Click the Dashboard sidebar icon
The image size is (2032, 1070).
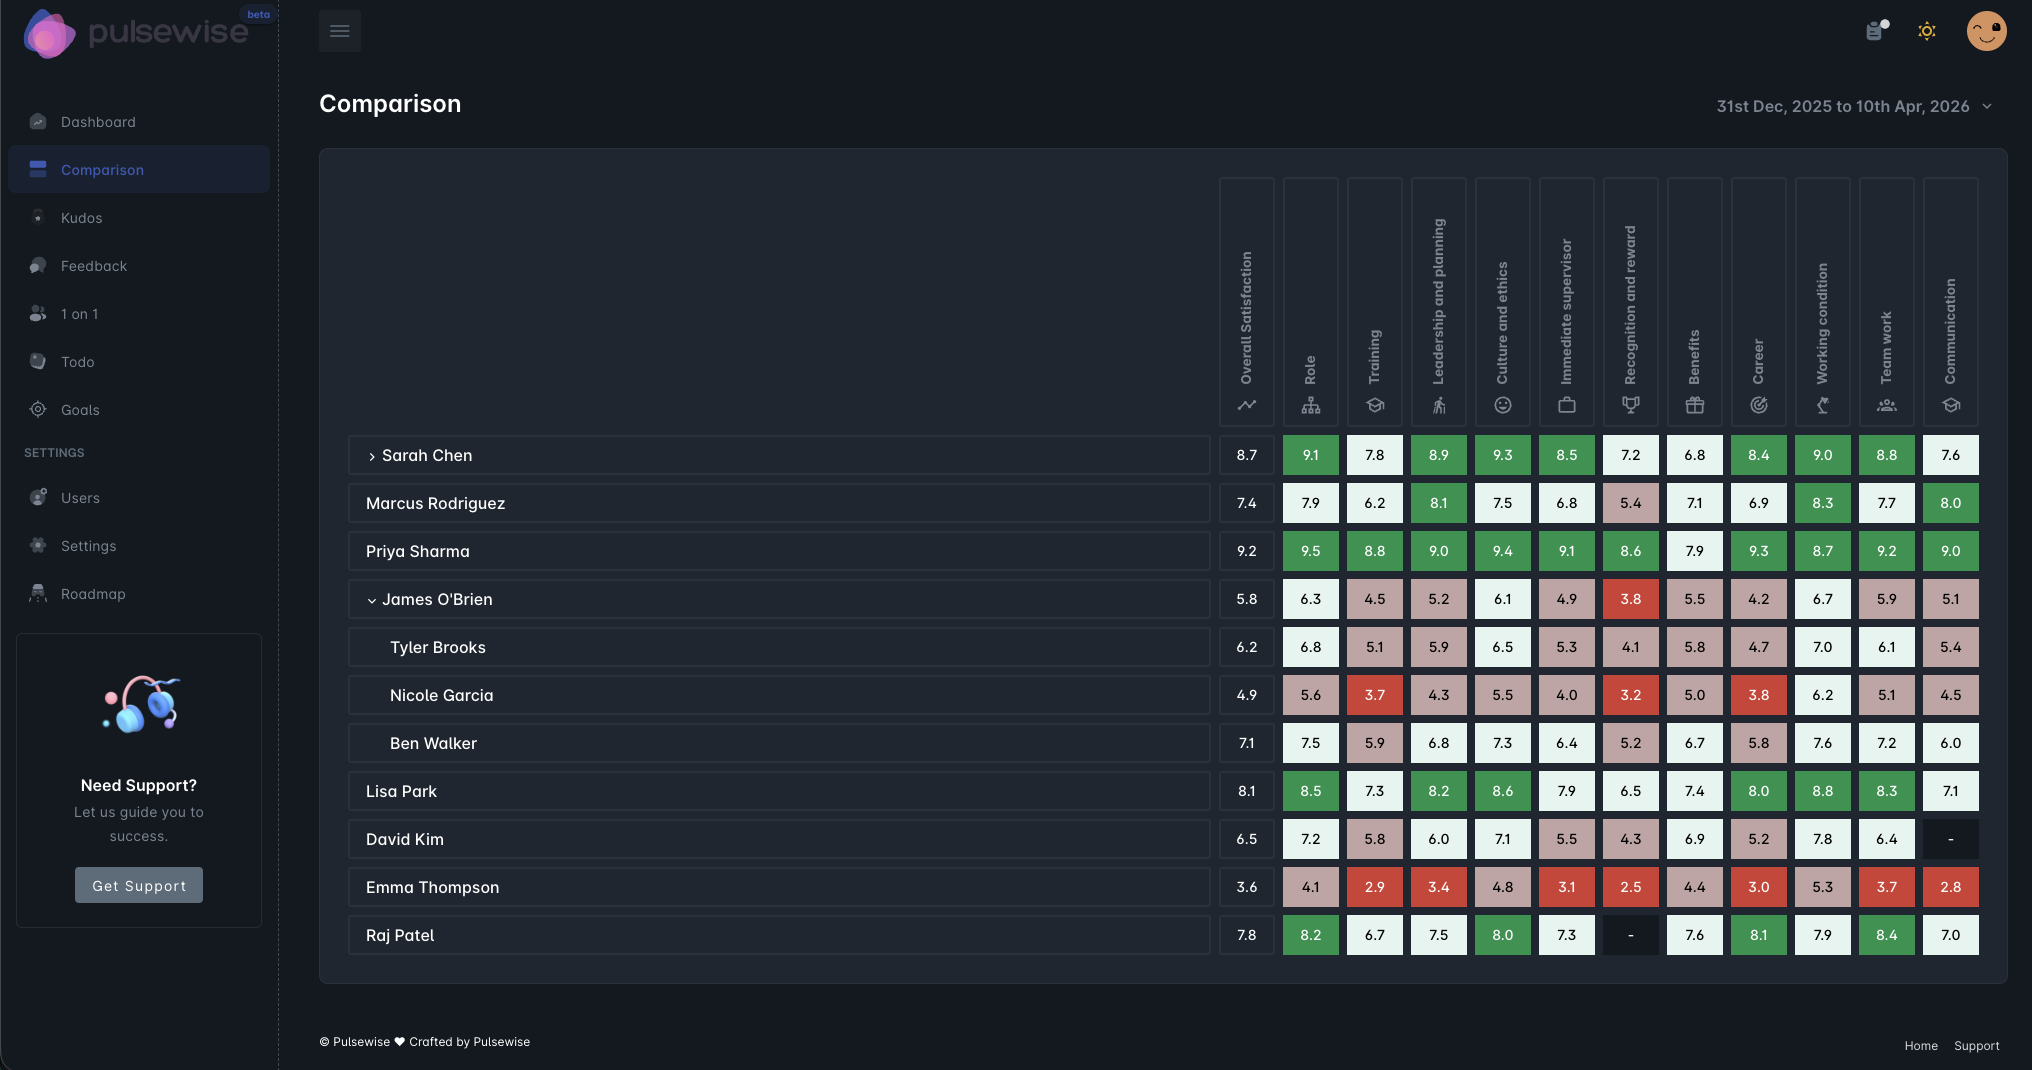(37, 121)
